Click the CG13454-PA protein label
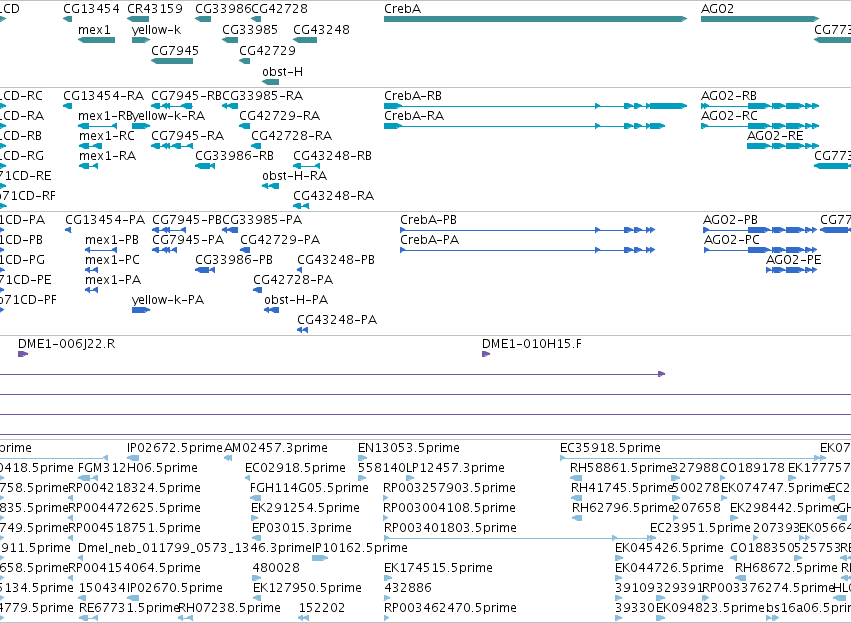Image resolution: width=851 pixels, height=623 pixels. pos(105,220)
